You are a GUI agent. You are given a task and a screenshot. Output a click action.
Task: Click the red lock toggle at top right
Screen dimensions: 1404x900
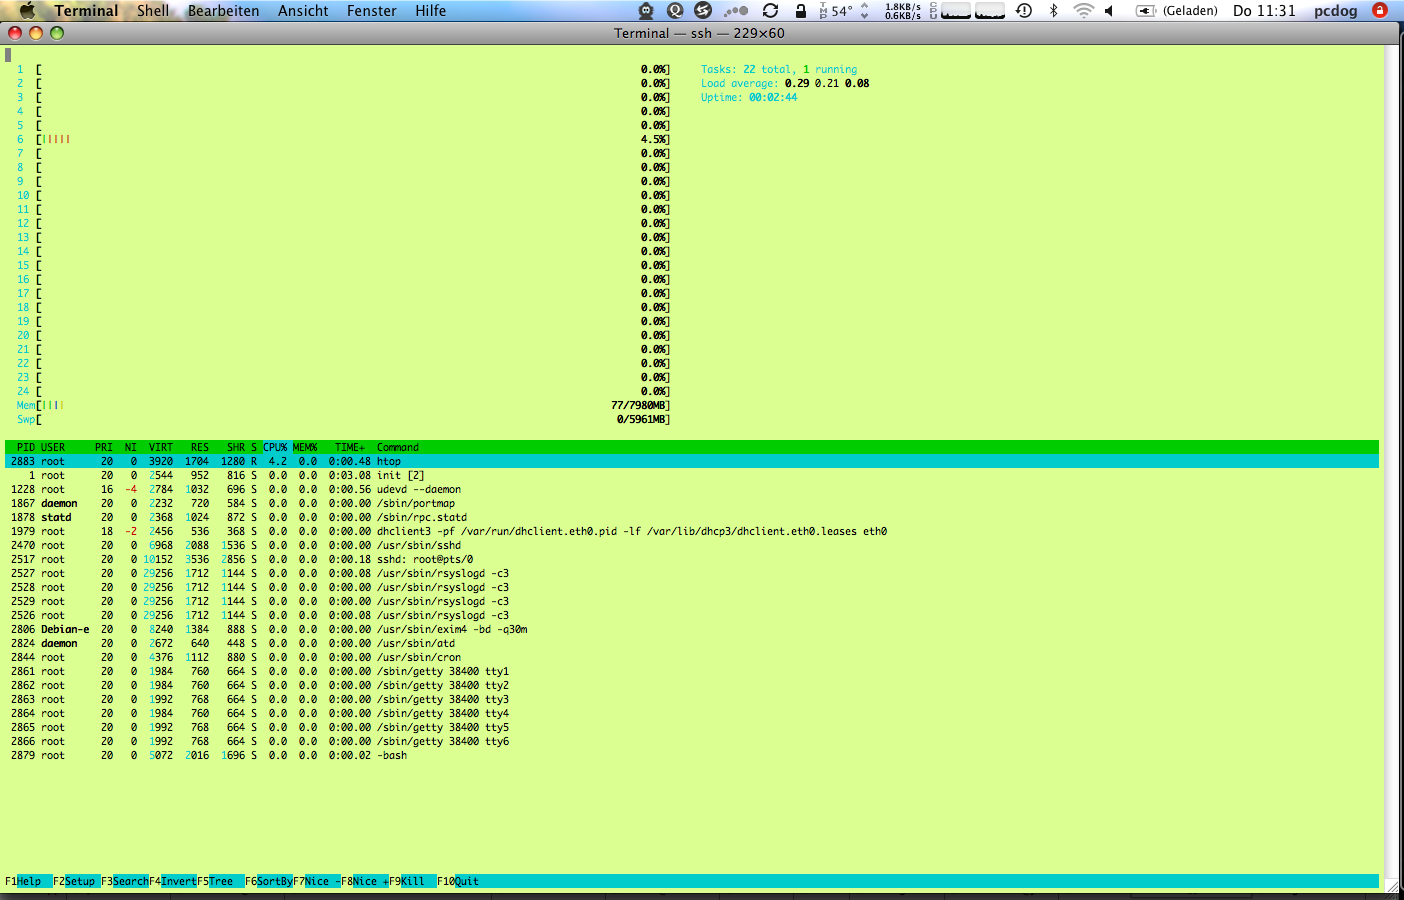pyautogui.click(x=1381, y=11)
